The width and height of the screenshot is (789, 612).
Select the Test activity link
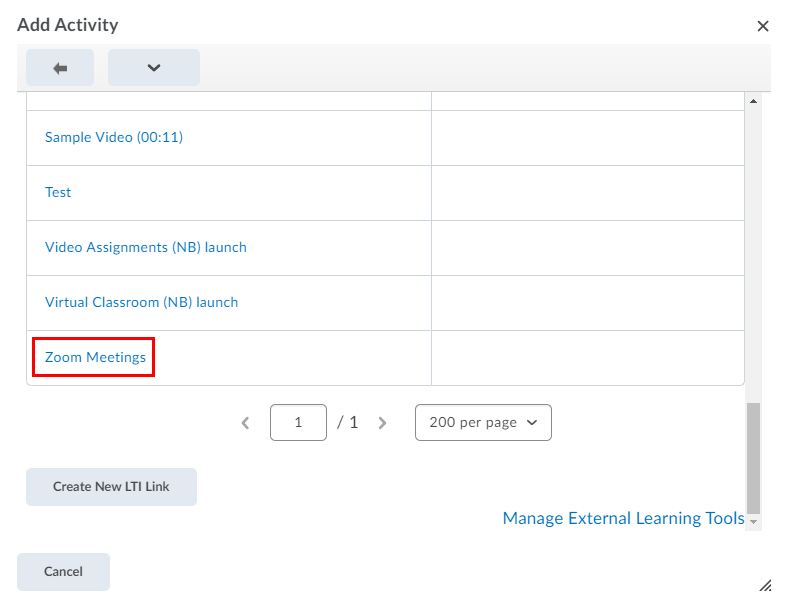pos(58,193)
